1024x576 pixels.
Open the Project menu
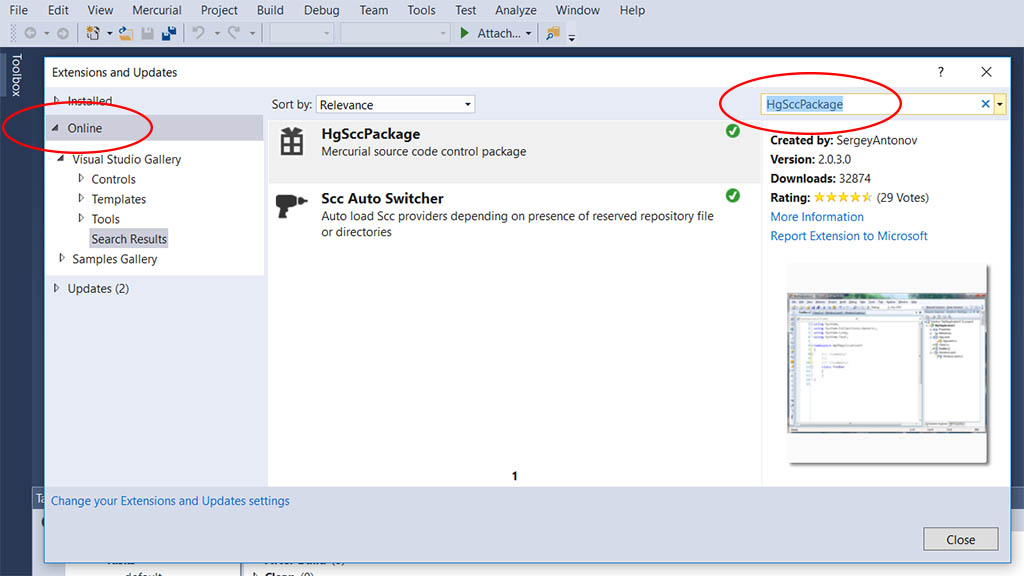(219, 10)
